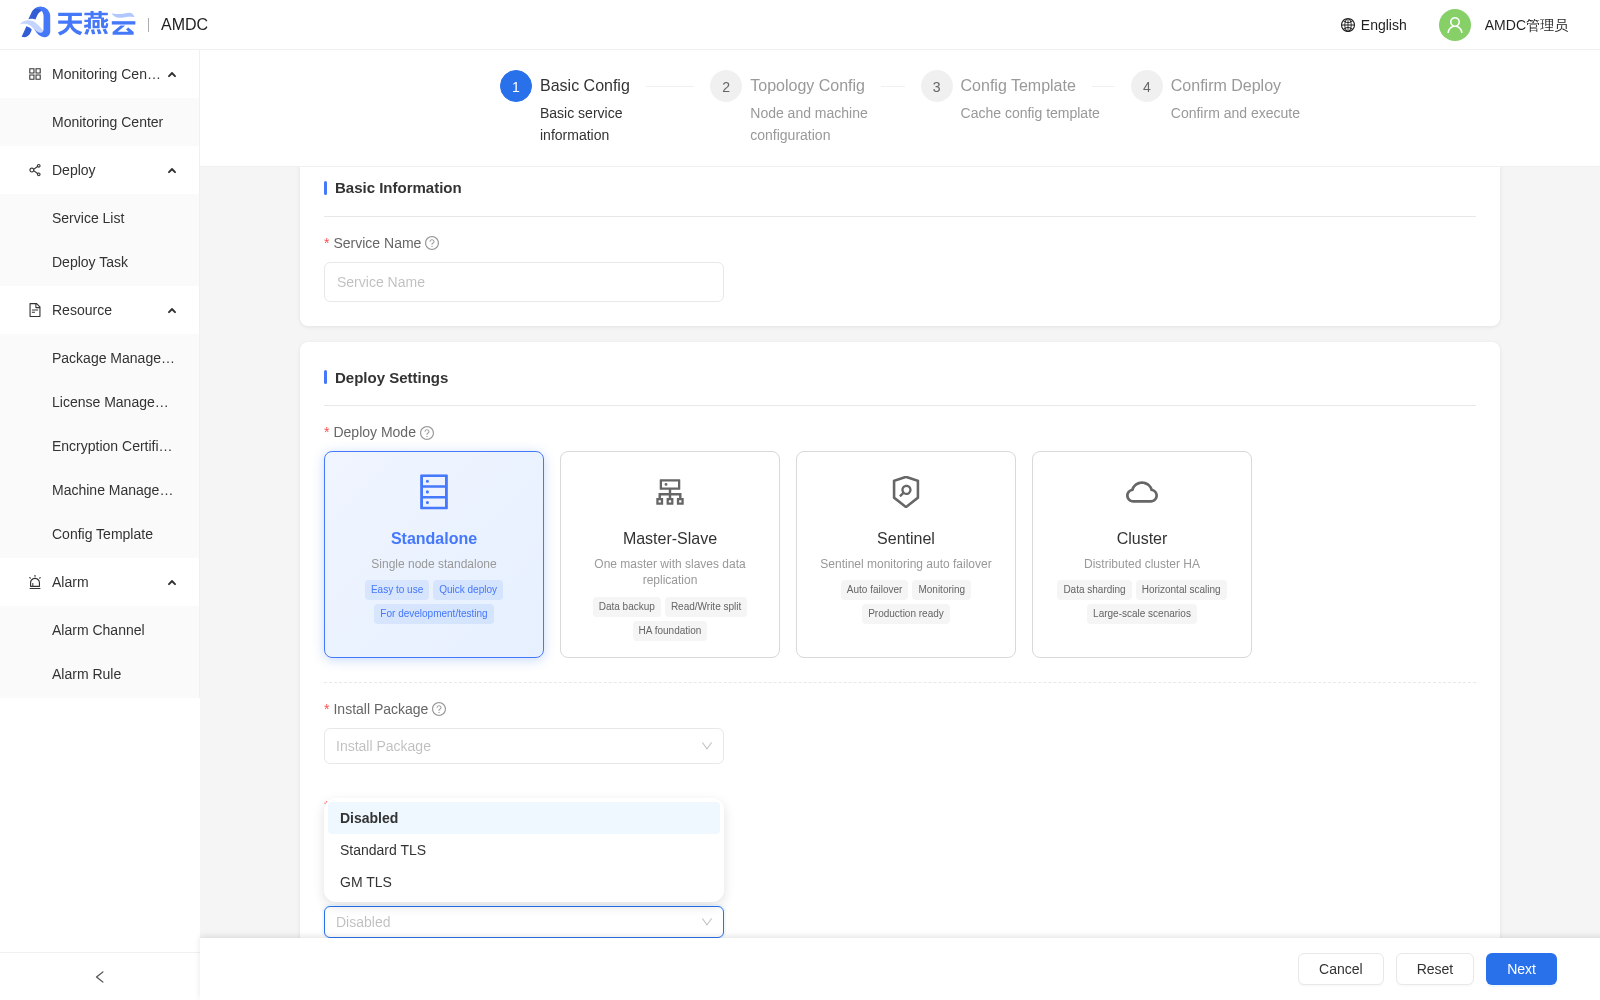Go to step 3 Config Template
Image resolution: width=1600 pixels, height=1000 pixels.
point(1010,97)
